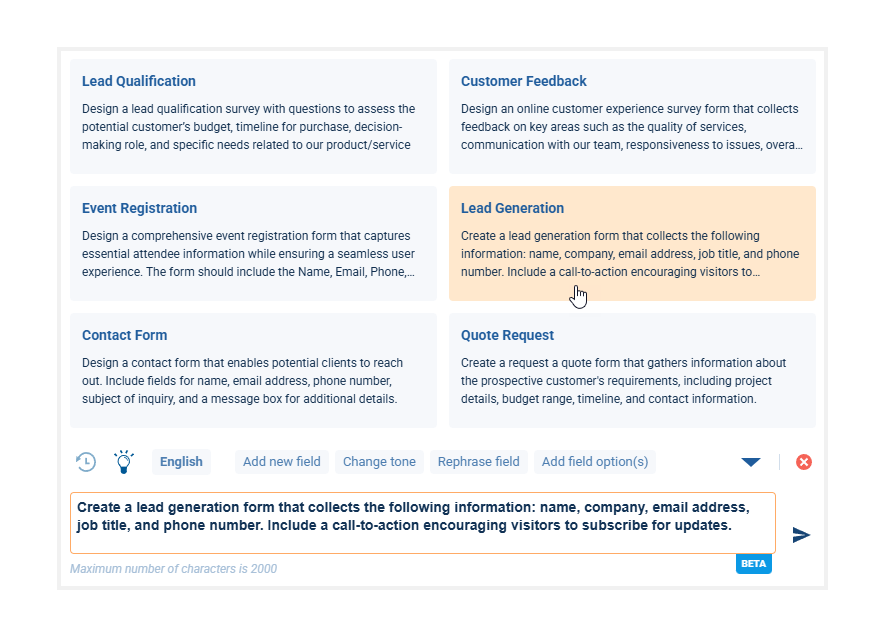Send the prompt with the arrow icon
The image size is (885, 637).
(x=801, y=535)
